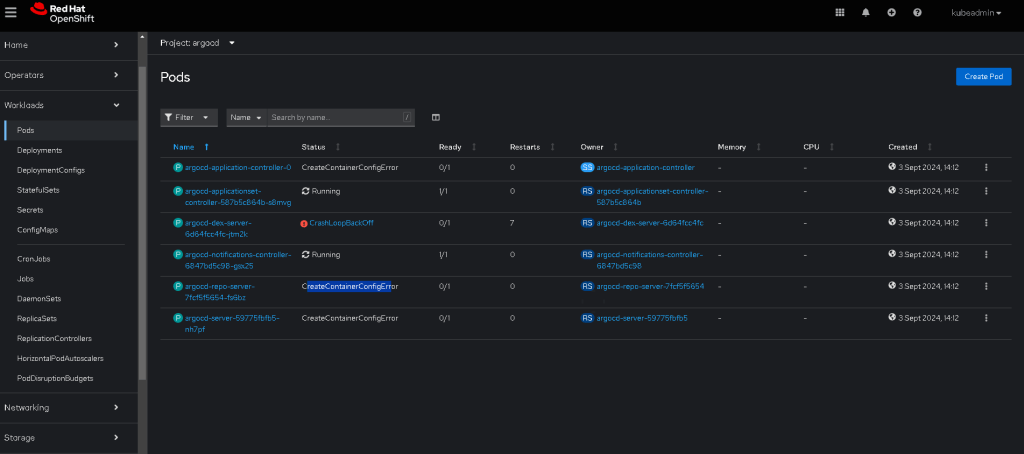This screenshot has height=454, width=1024.
Task: Open kebab menu for argocd-applicationset-controller row
Action: pyautogui.click(x=986, y=191)
